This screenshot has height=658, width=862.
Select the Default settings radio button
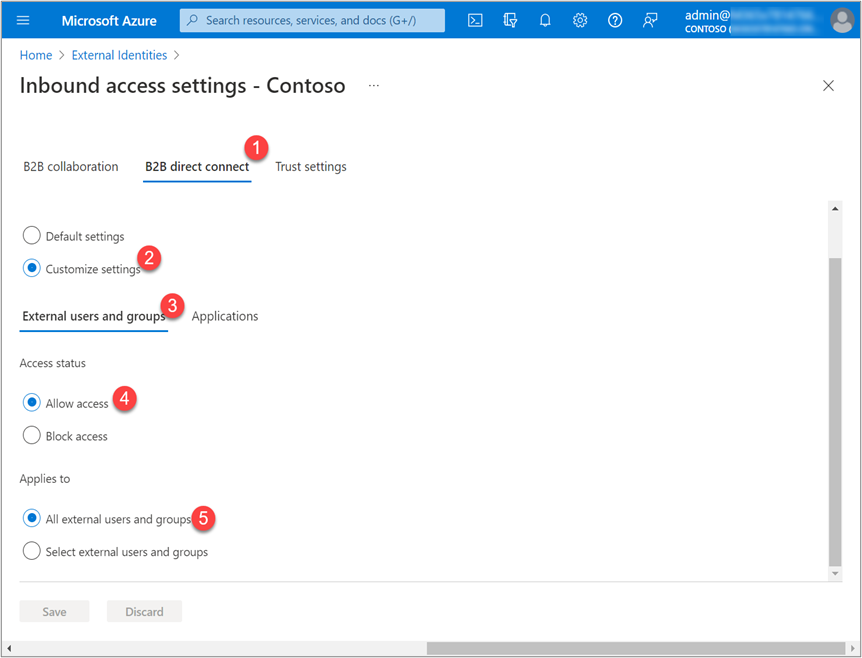[32, 236]
